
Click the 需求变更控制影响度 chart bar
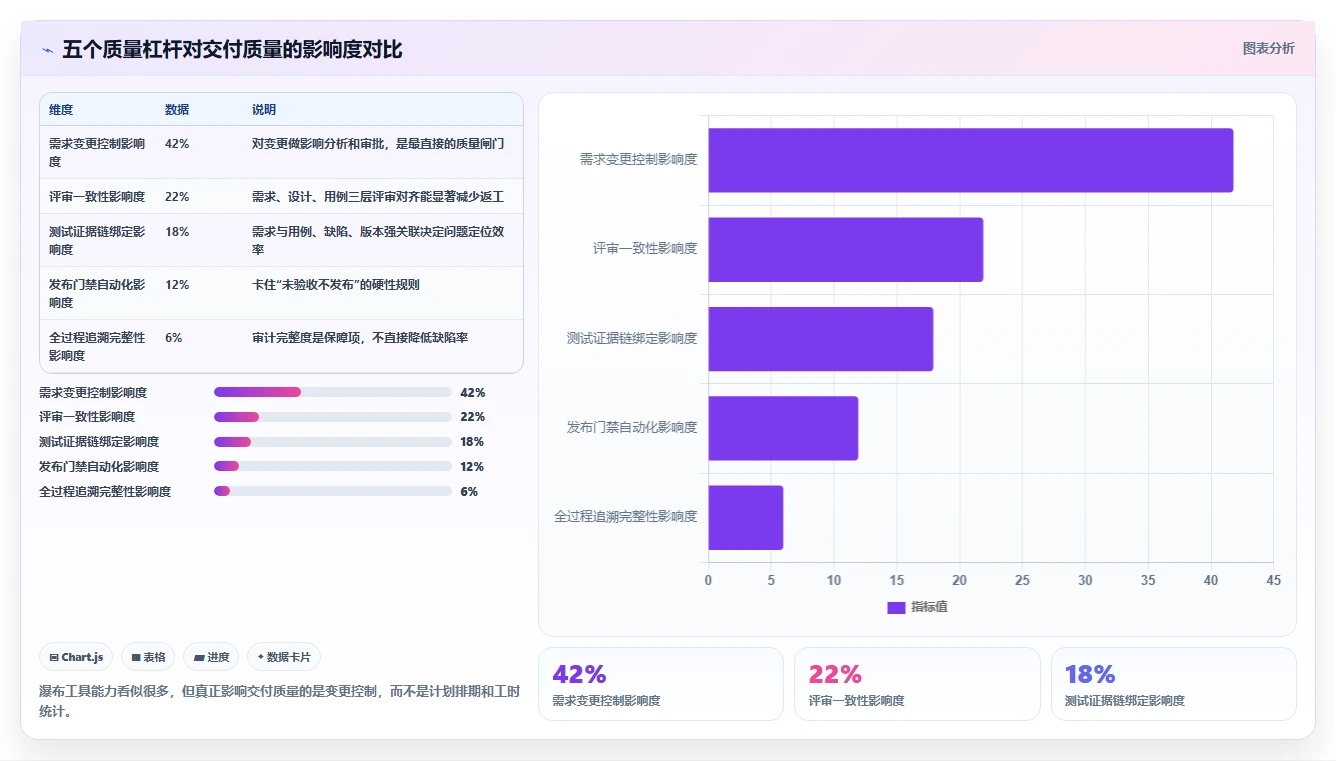pyautogui.click(x=971, y=160)
